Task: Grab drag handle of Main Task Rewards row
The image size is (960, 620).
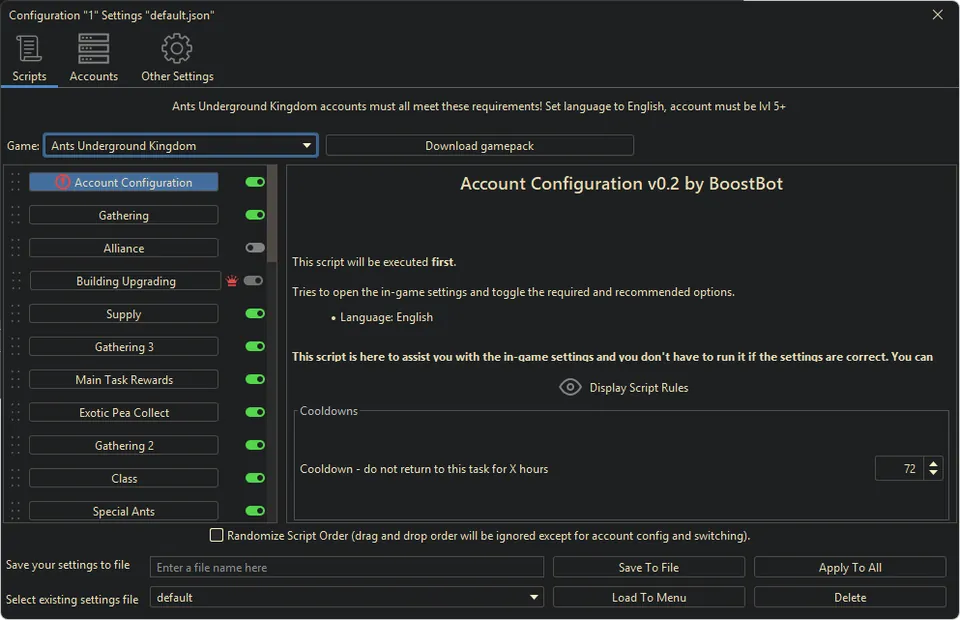Action: pos(15,379)
